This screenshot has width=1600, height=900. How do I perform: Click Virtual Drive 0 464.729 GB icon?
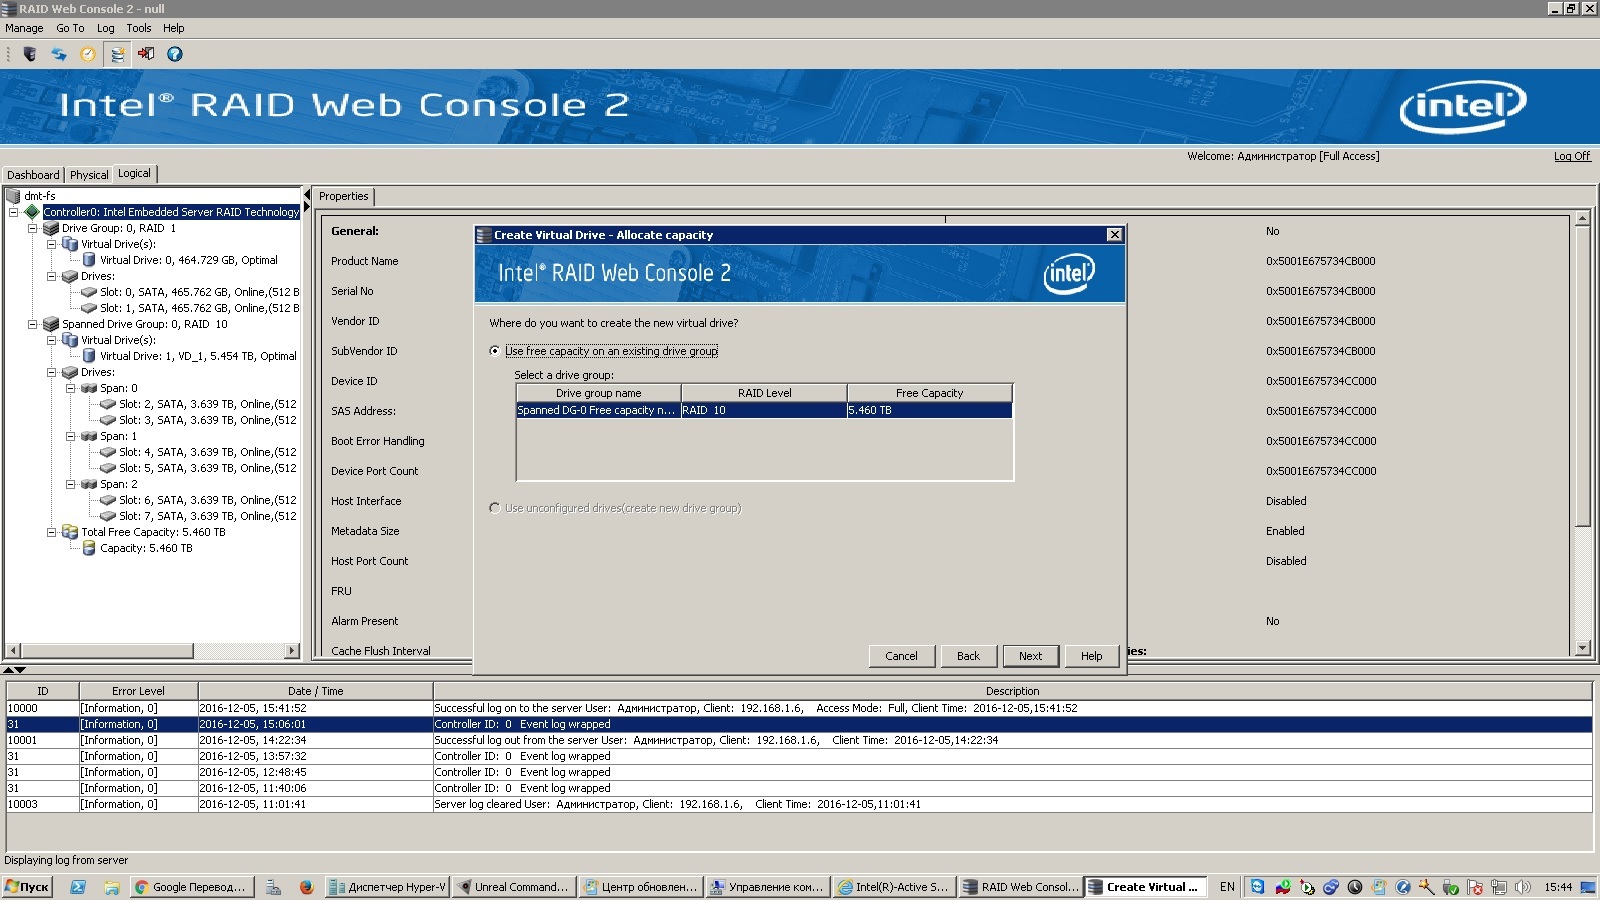(89, 260)
